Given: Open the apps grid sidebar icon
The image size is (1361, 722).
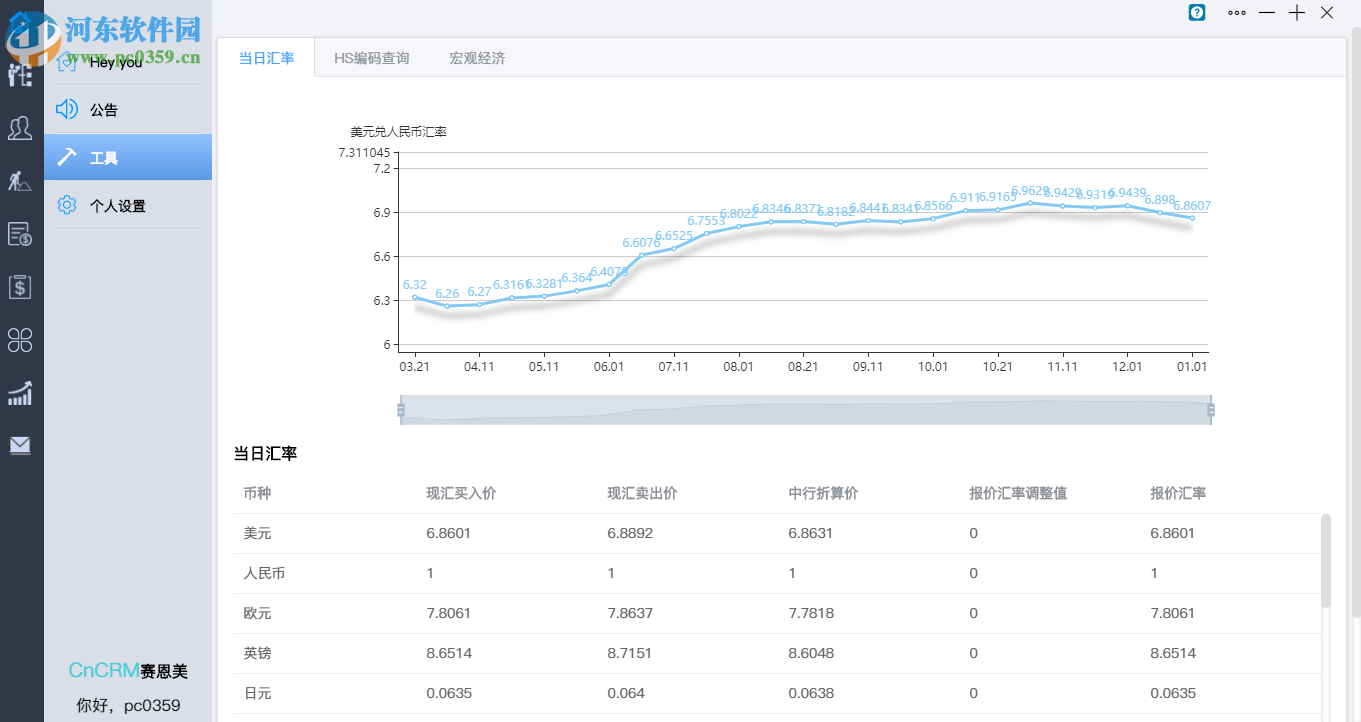Looking at the screenshot, I should pyautogui.click(x=20, y=340).
